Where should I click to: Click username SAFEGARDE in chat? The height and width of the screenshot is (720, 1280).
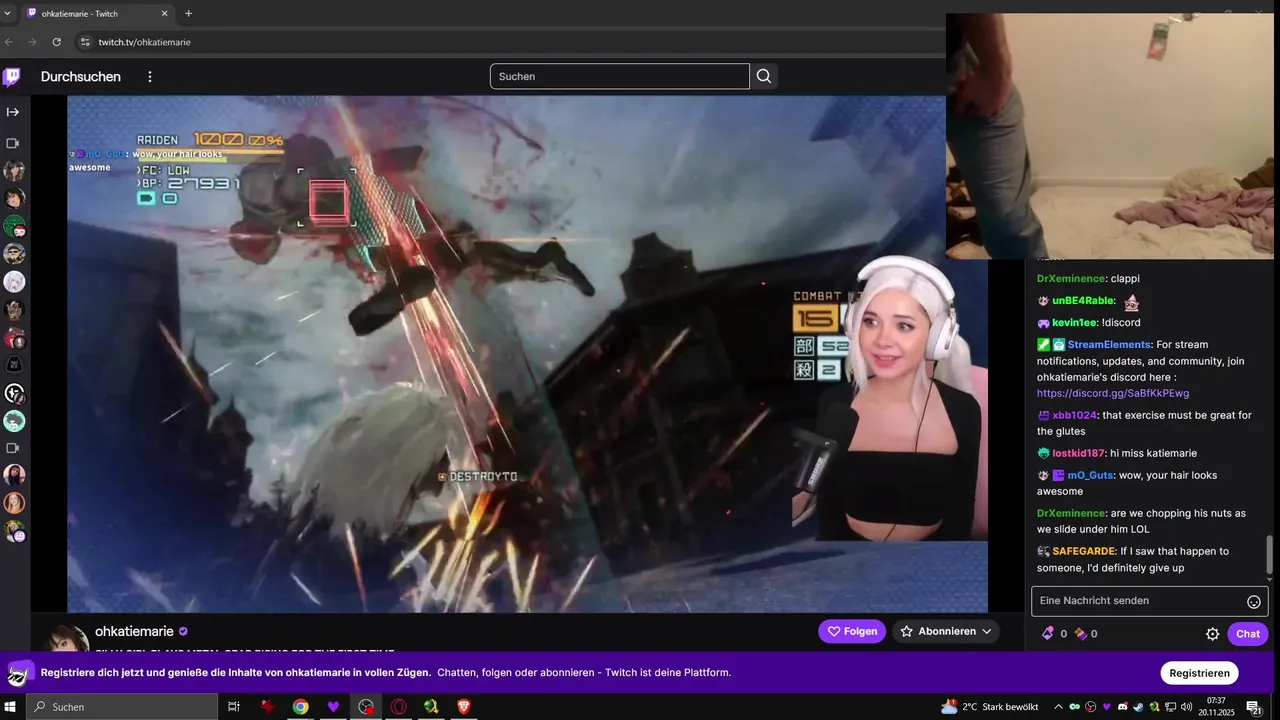point(1083,551)
